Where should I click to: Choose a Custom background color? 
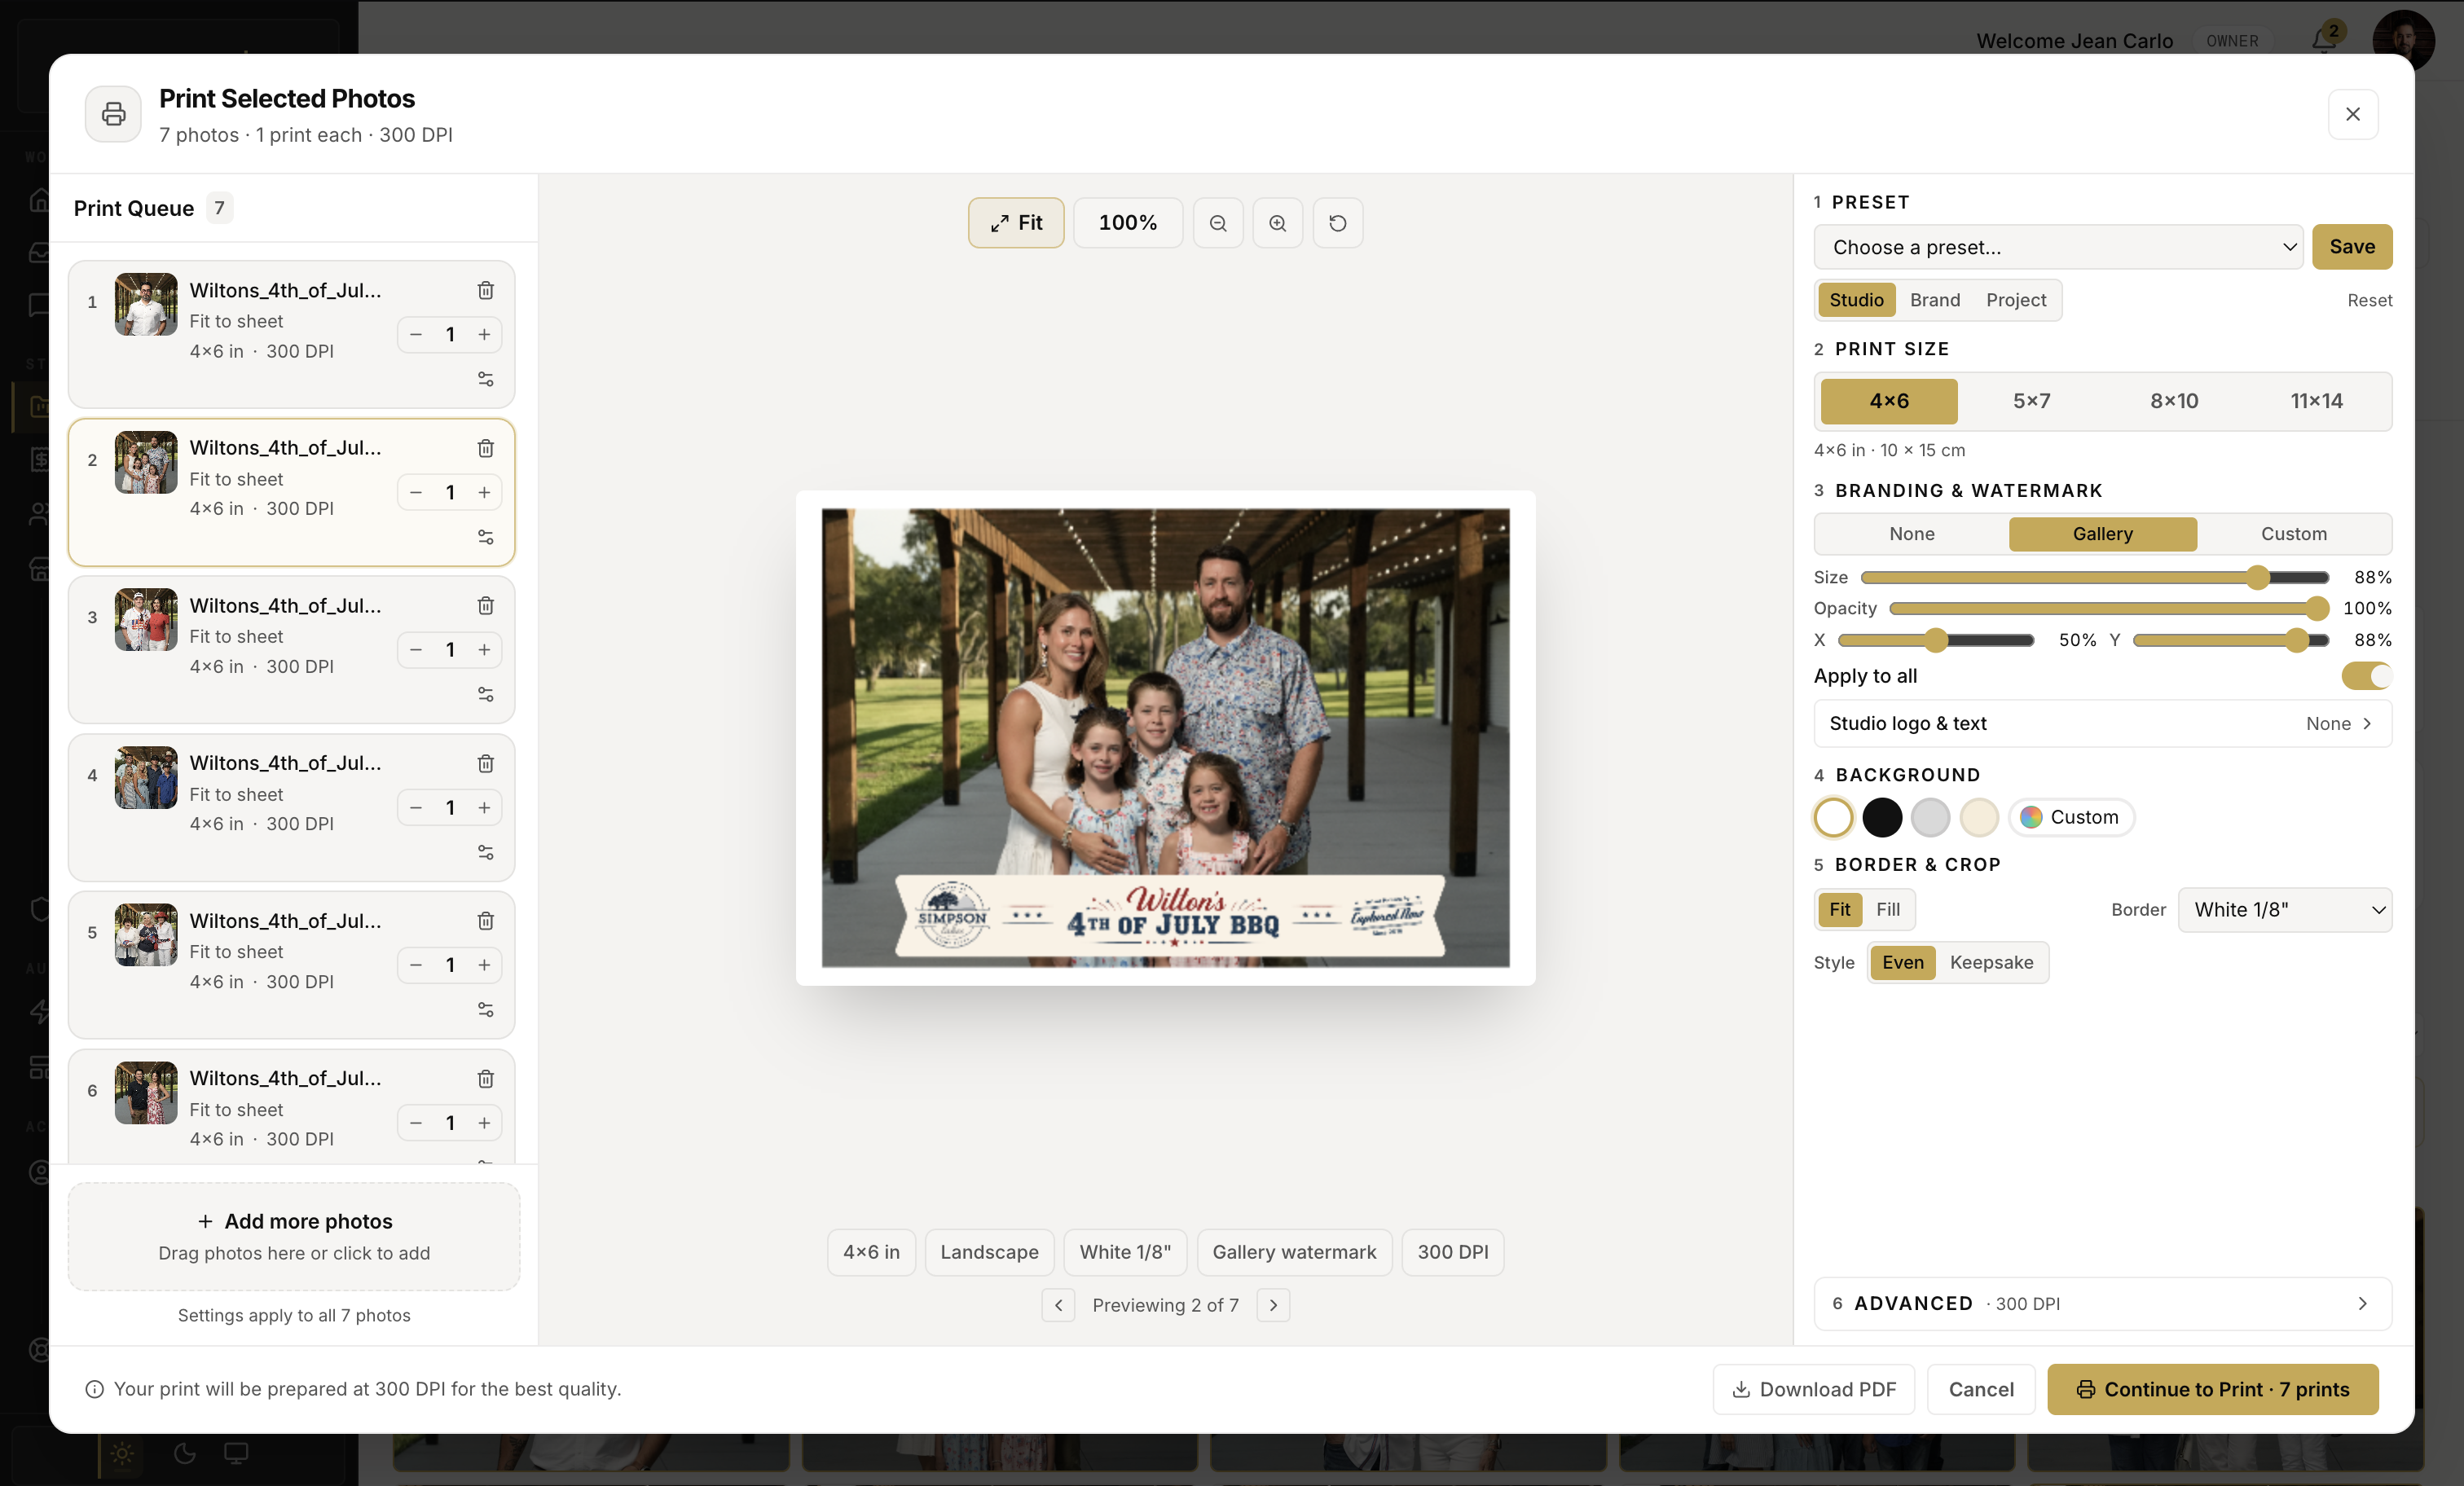(2071, 817)
